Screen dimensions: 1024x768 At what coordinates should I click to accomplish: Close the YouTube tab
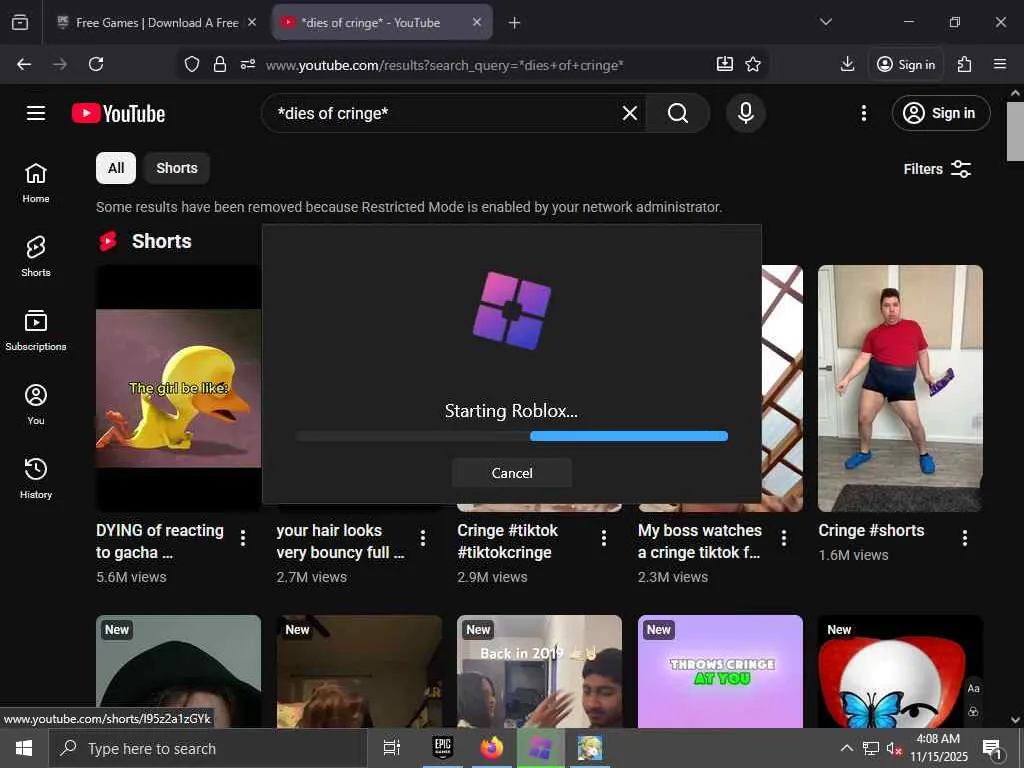coord(477,22)
